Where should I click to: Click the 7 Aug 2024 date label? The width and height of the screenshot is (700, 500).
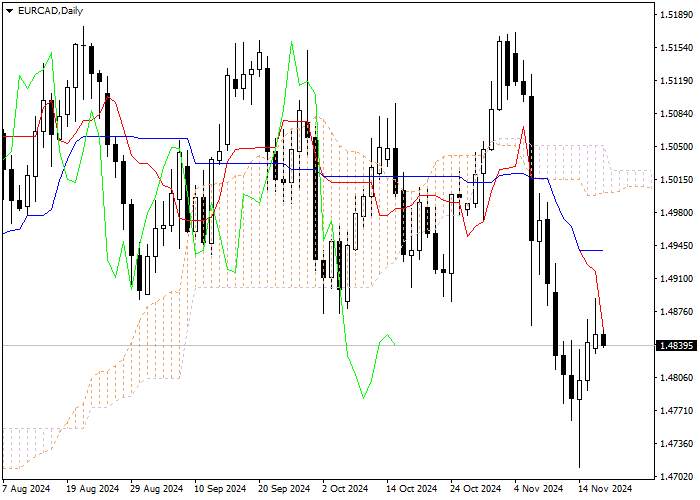tap(26, 489)
